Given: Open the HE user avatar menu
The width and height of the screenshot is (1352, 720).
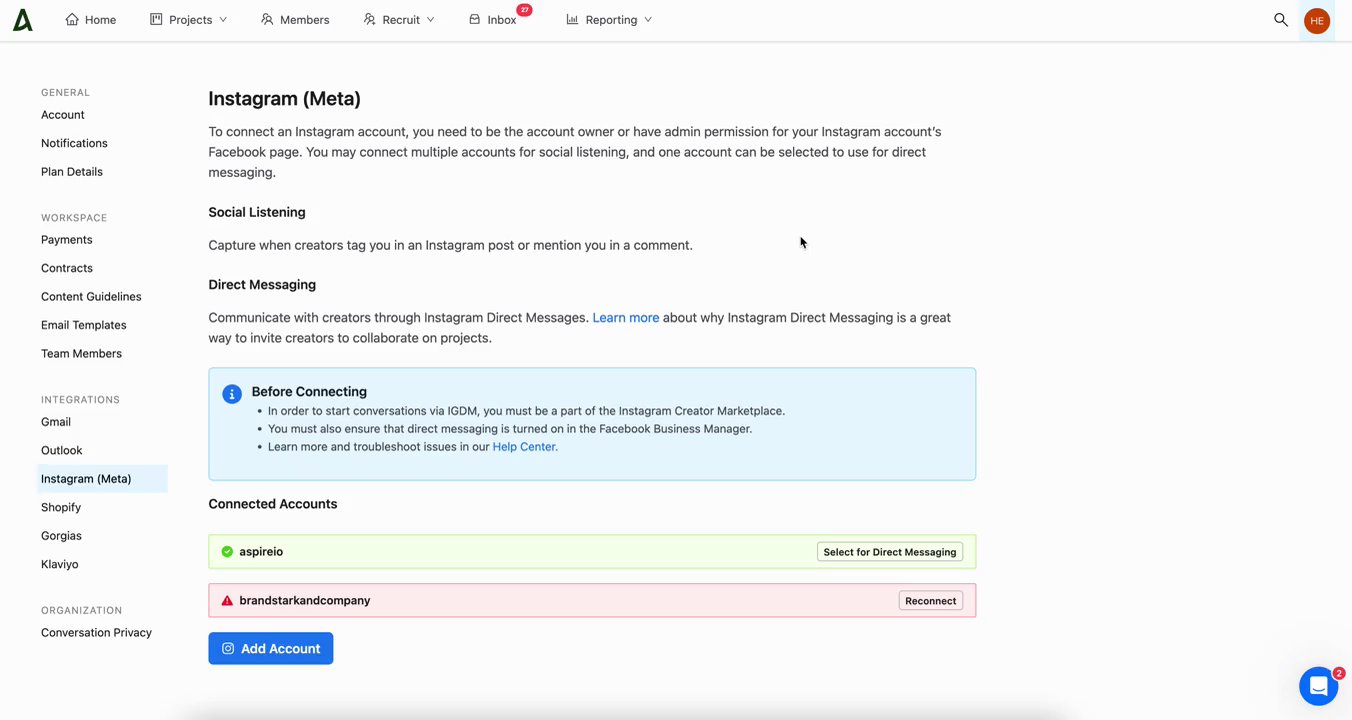Looking at the screenshot, I should pos(1316,21).
